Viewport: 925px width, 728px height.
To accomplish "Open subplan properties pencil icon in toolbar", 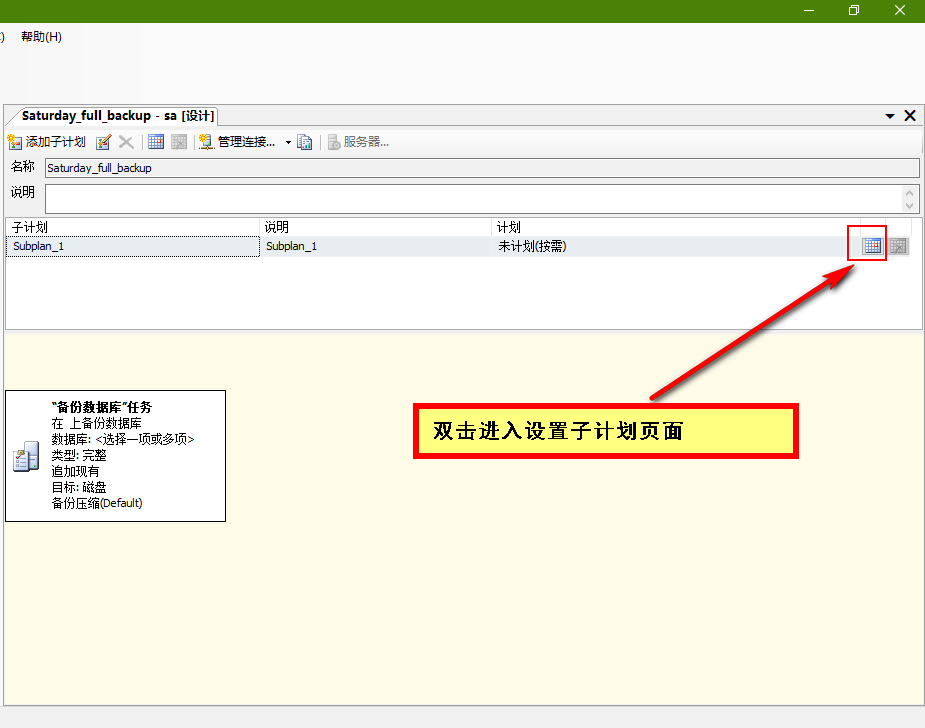I will tap(103, 142).
